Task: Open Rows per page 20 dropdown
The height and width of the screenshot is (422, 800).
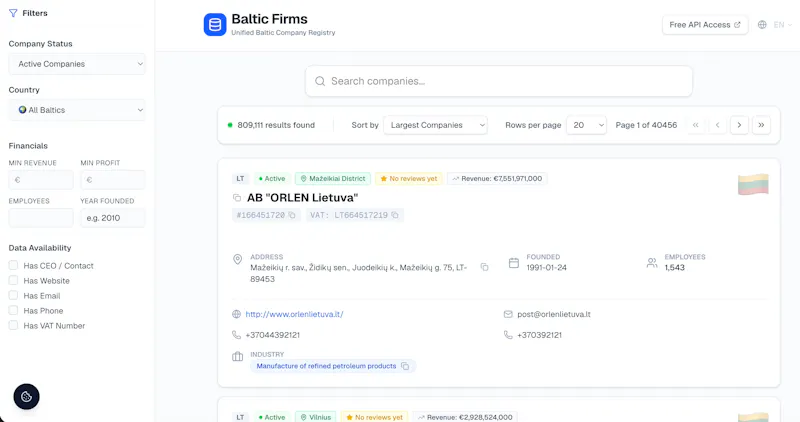Action: [x=586, y=125]
